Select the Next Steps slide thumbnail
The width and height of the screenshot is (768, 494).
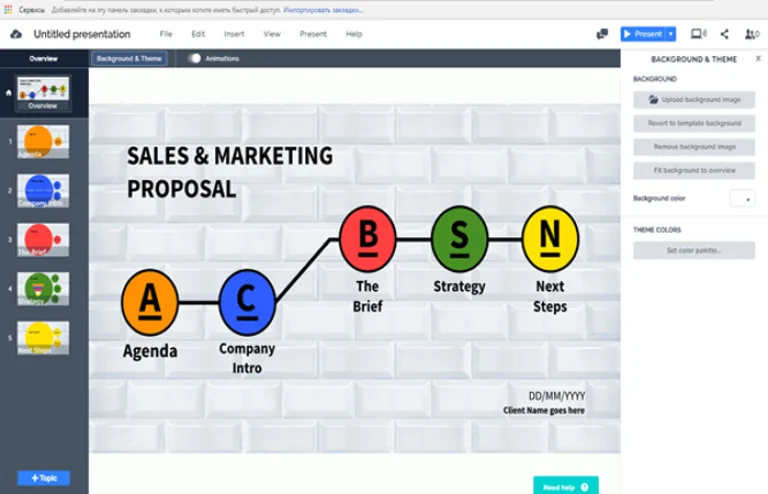coord(43,337)
